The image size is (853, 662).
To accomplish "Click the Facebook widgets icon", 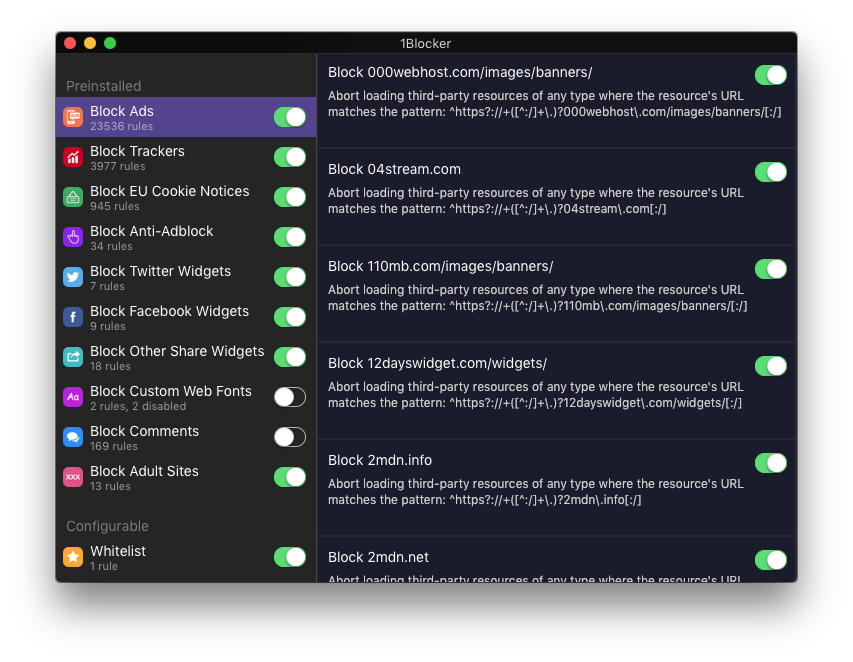I will 73,317.
